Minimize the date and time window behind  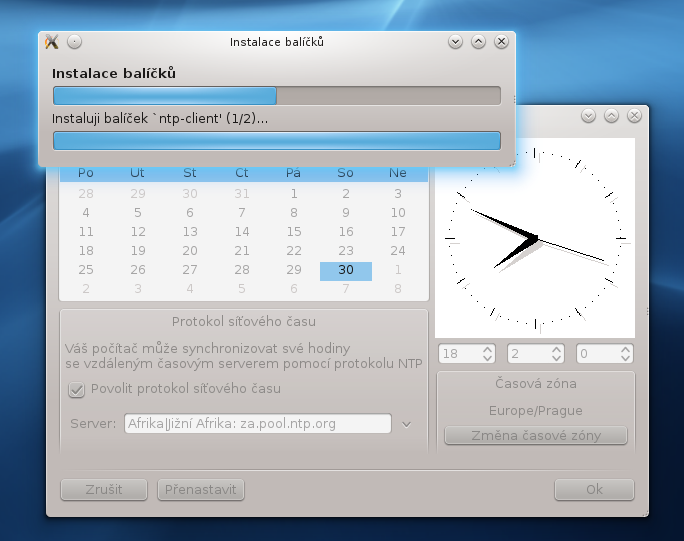click(x=588, y=116)
